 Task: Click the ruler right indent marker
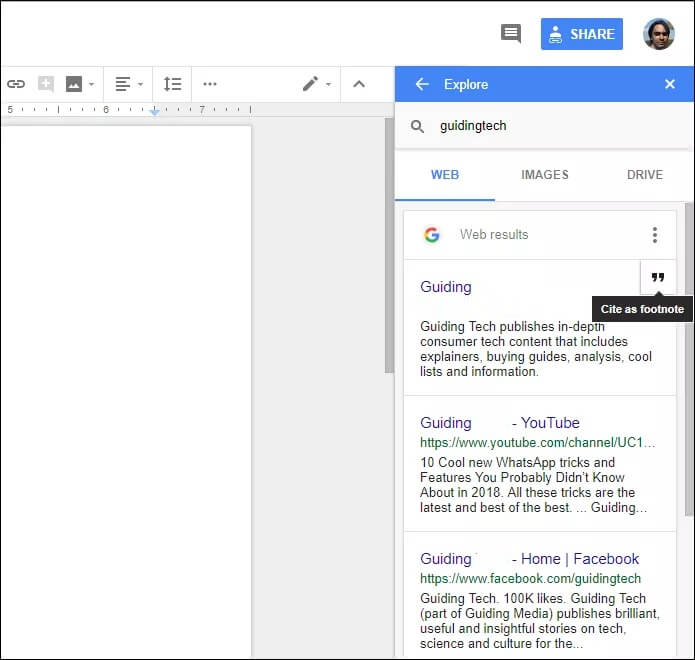154,111
